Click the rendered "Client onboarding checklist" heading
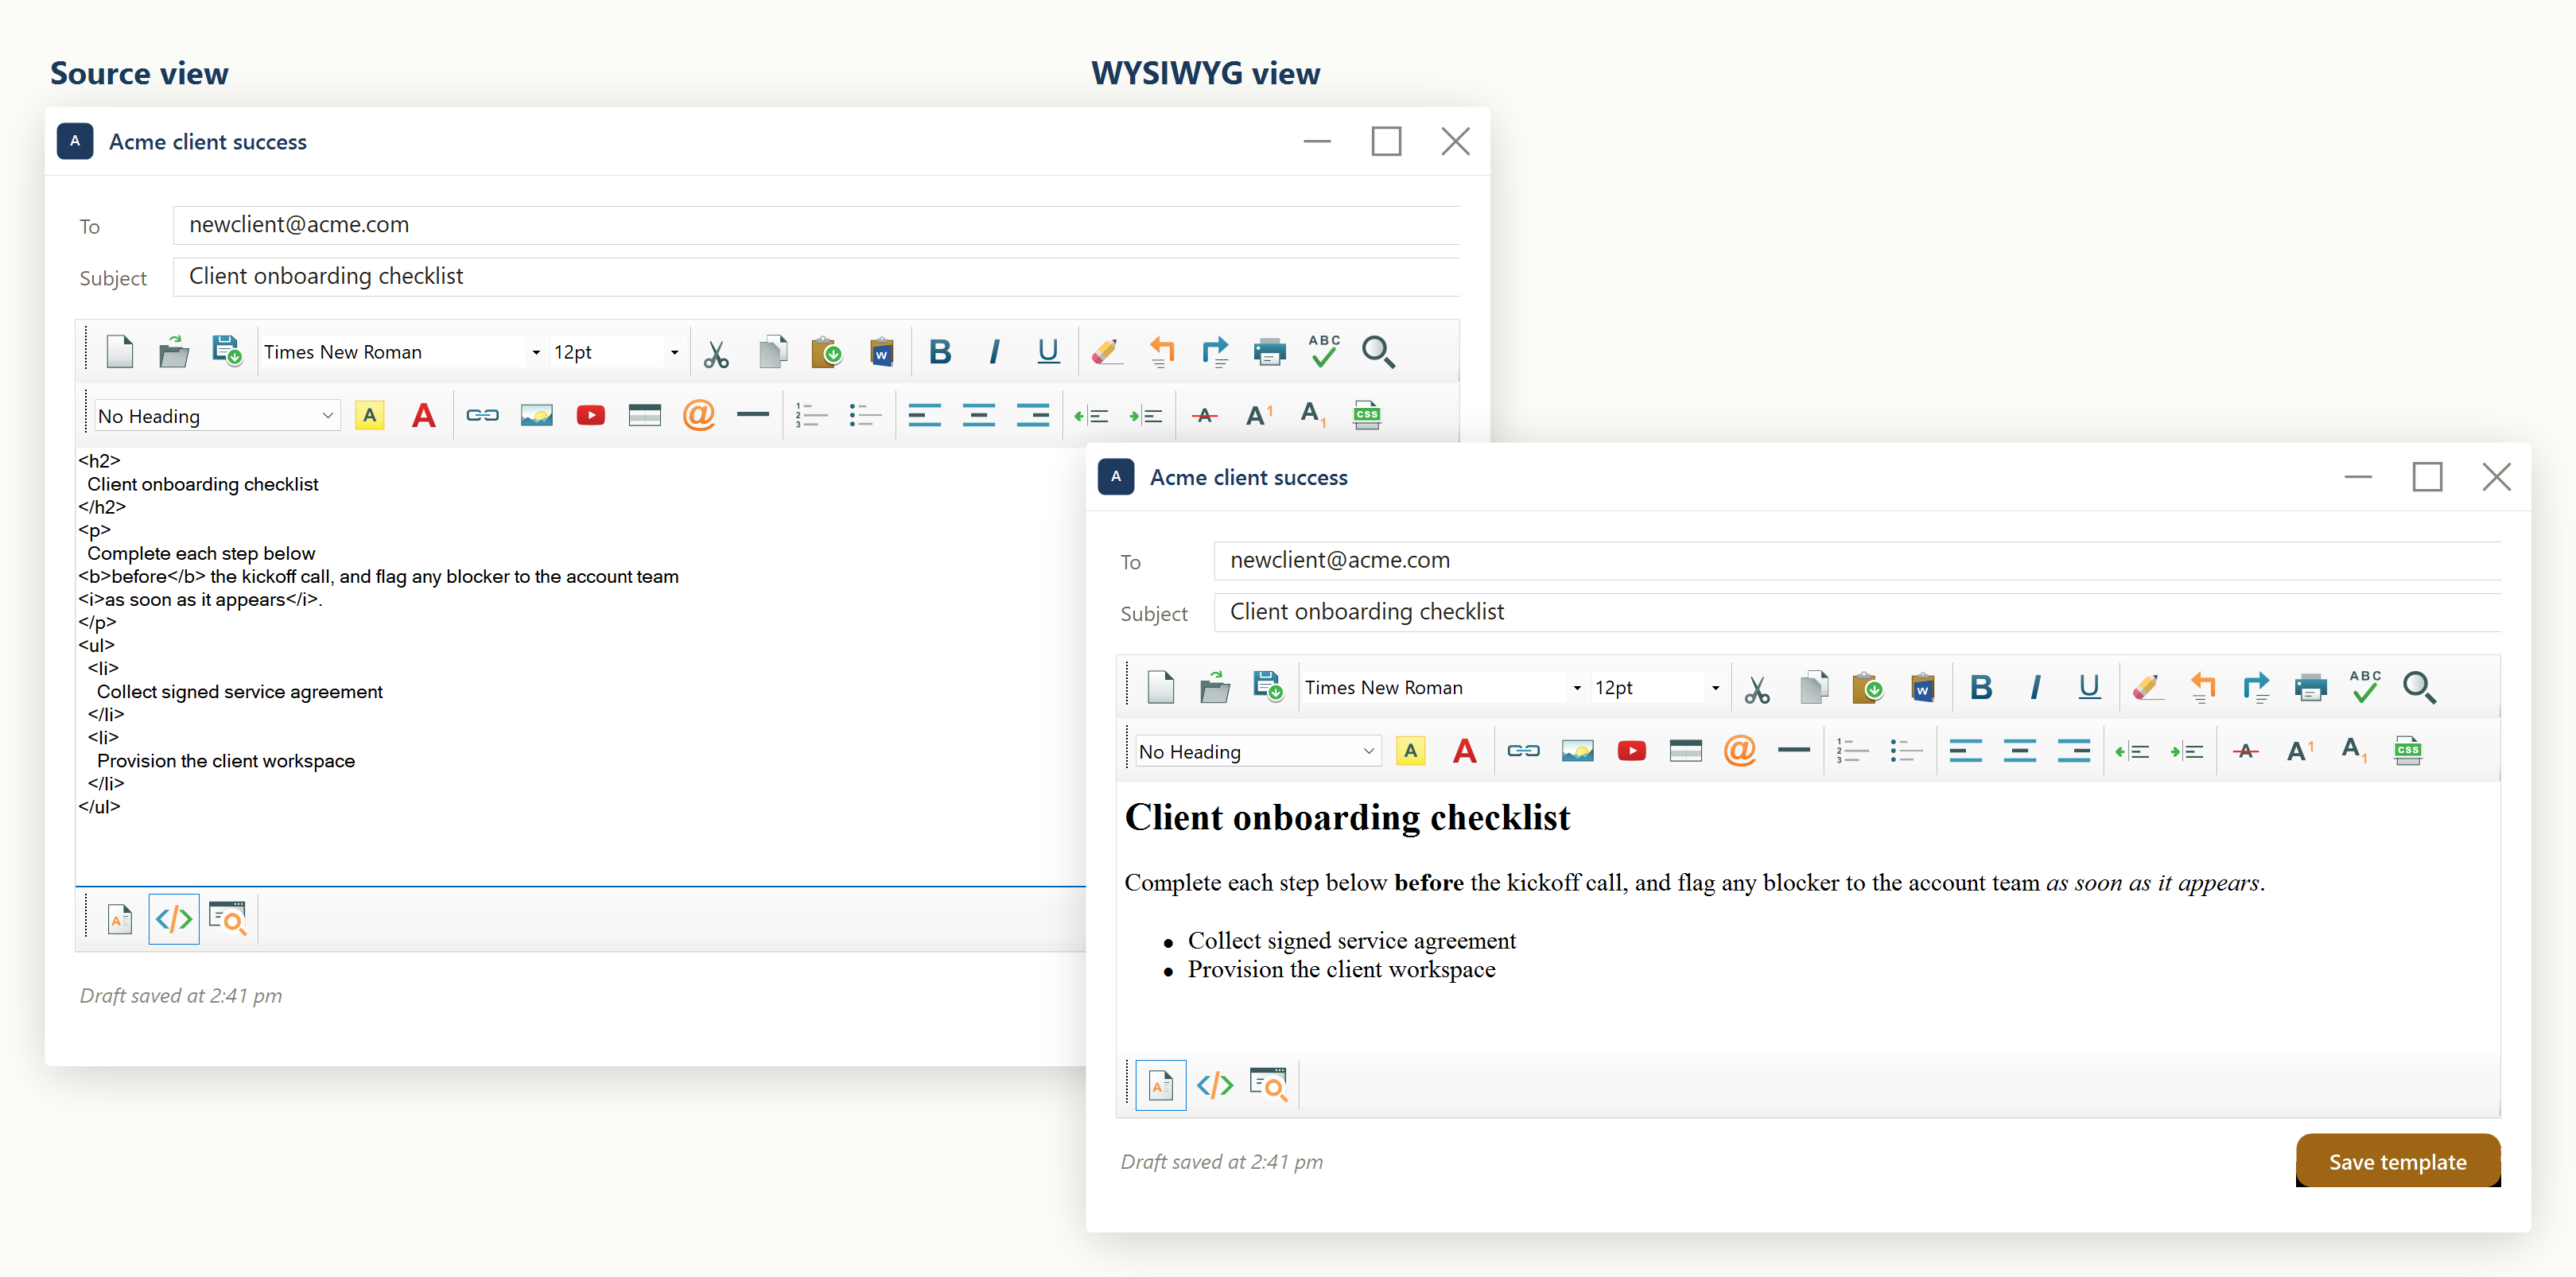2576x1277 pixels. (1347, 818)
